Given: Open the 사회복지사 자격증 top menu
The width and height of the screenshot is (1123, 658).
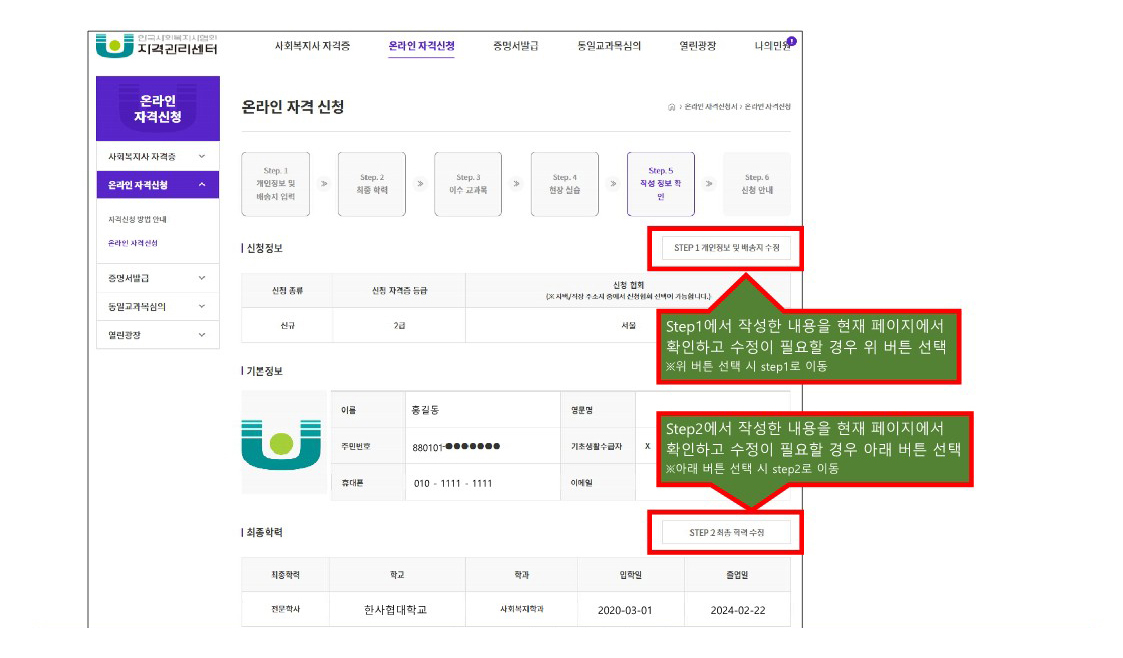Looking at the screenshot, I should click(x=312, y=46).
